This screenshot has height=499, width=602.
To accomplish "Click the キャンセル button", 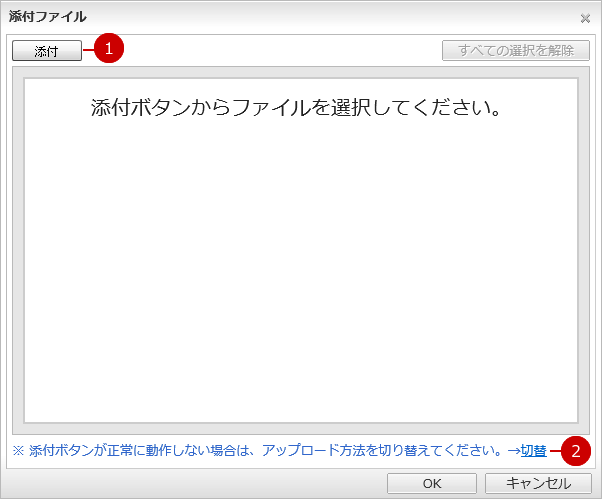I will pyautogui.click(x=538, y=483).
